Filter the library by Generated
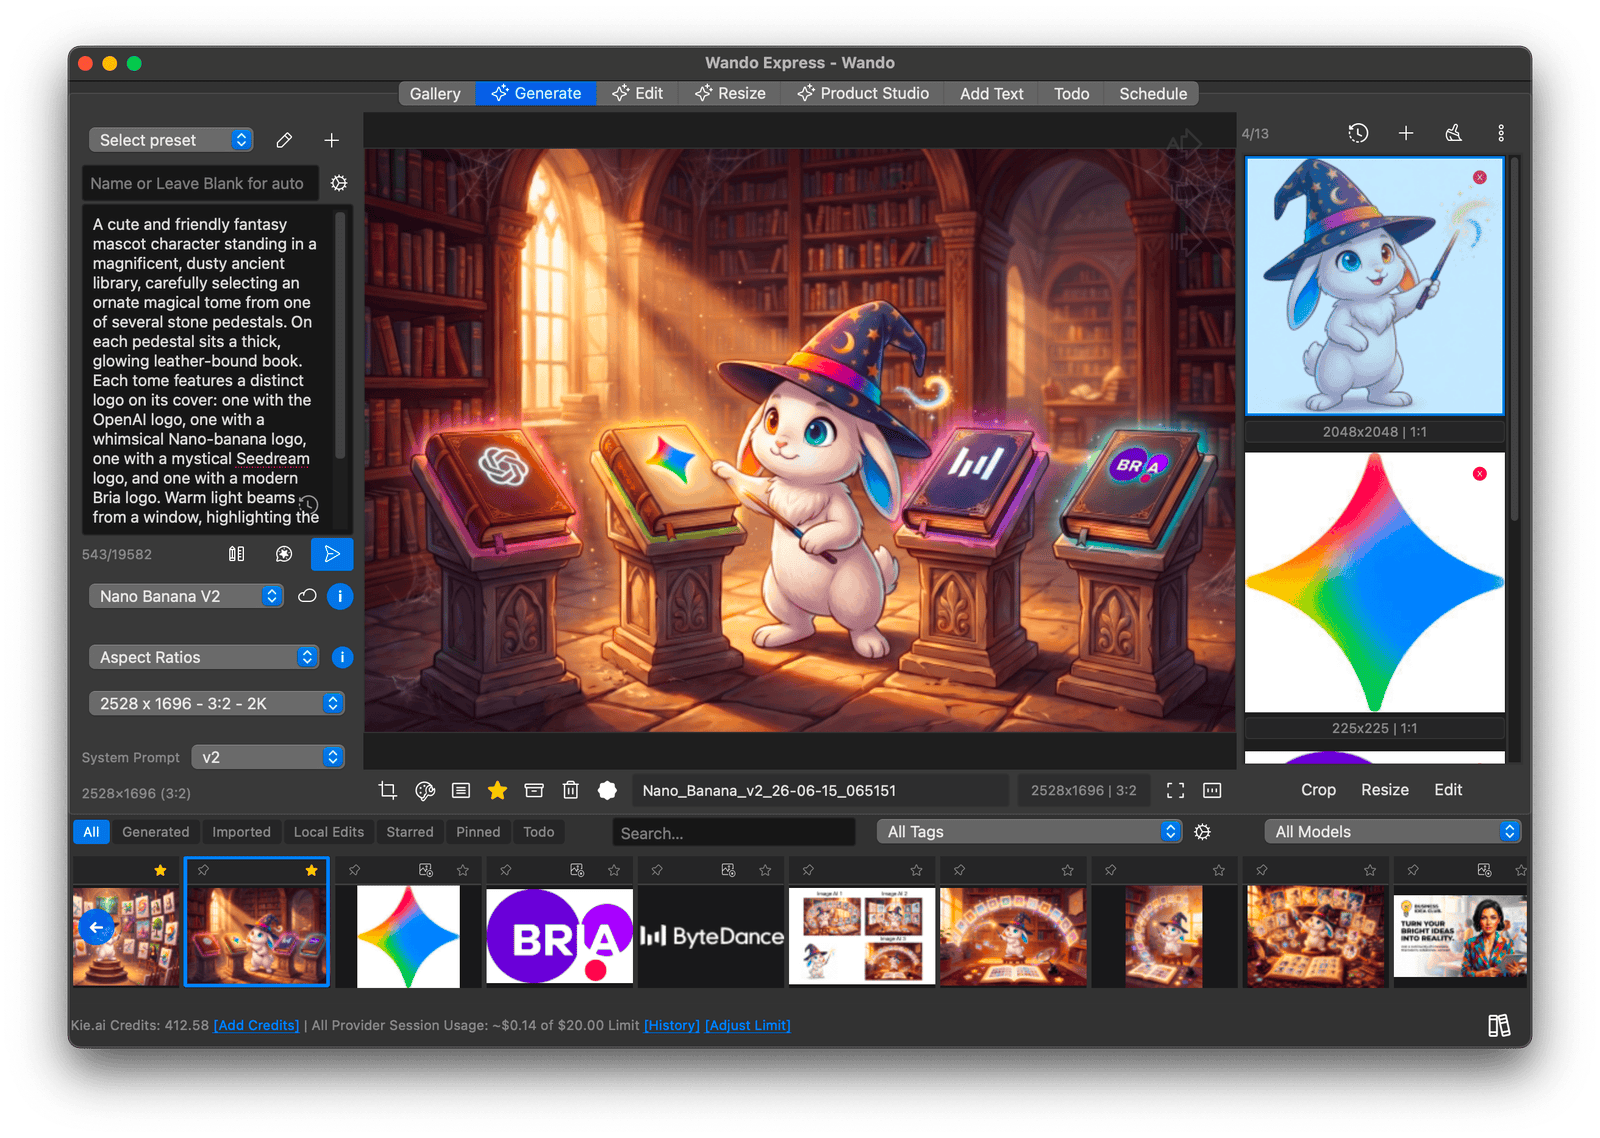Screen dimensions: 1600x1138 [x=155, y=832]
